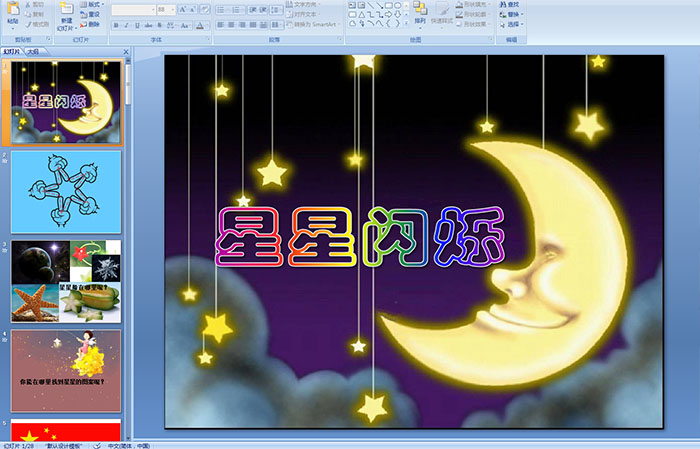The width and height of the screenshot is (700, 449).
Task: Switch to the Outline (大纲) pane tab
Action: click(x=33, y=52)
